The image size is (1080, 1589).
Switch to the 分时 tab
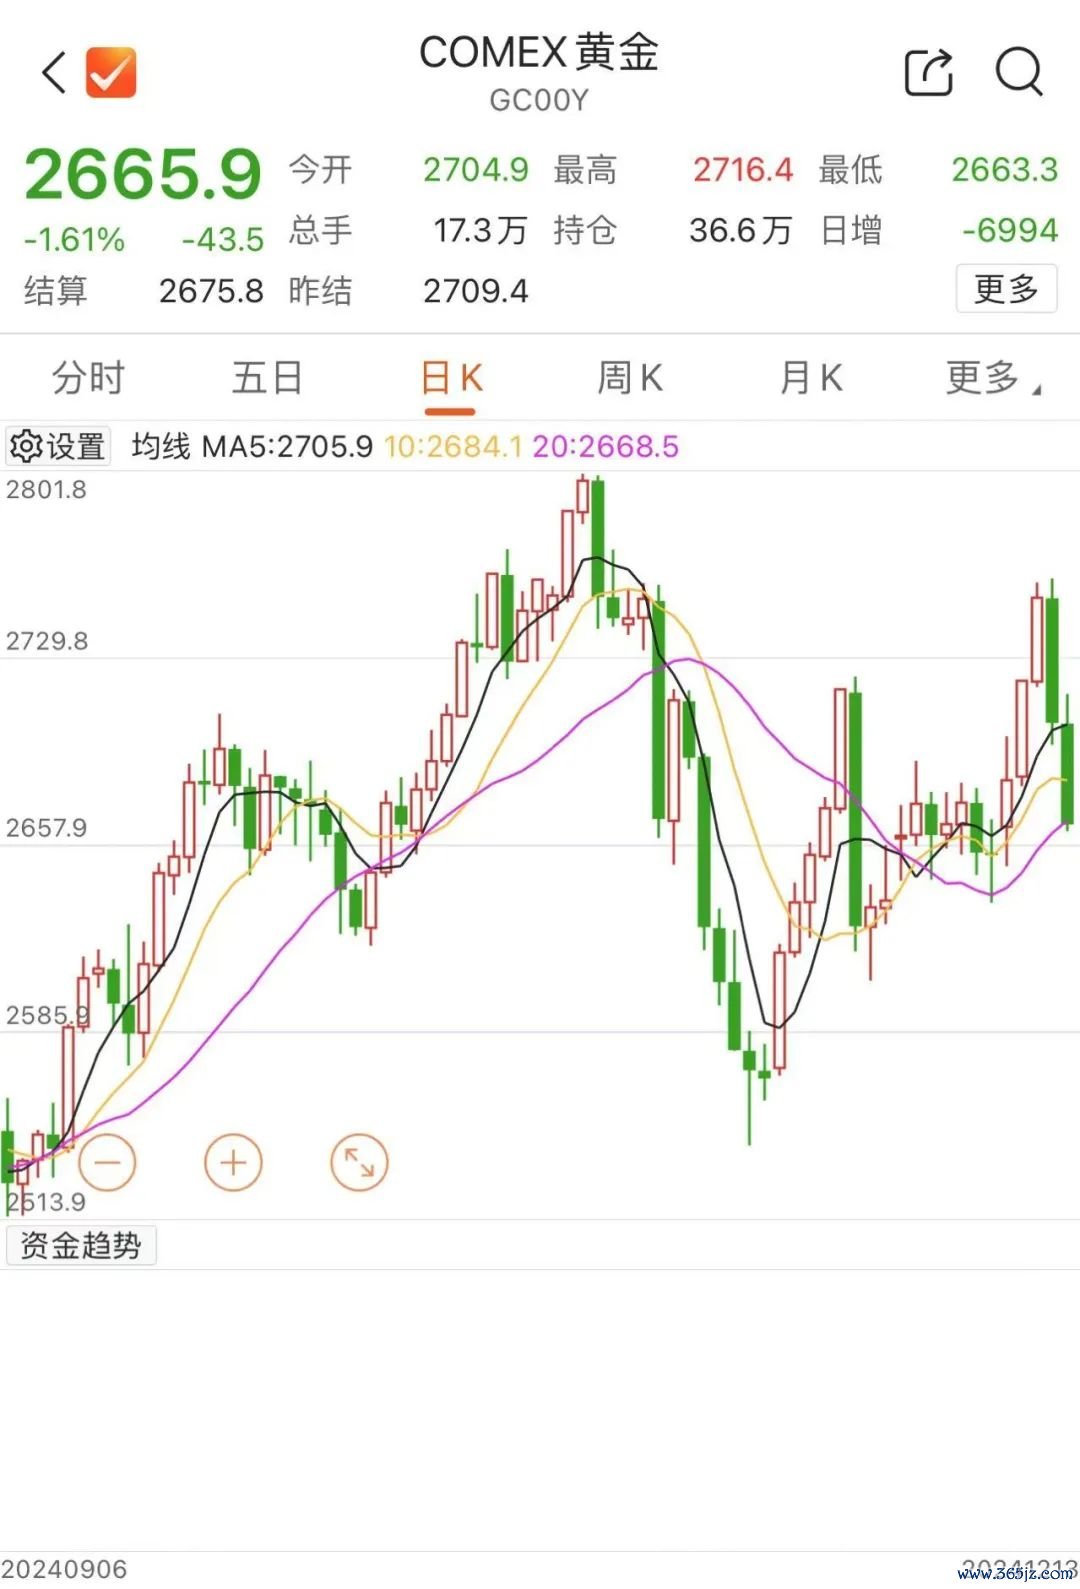click(88, 379)
